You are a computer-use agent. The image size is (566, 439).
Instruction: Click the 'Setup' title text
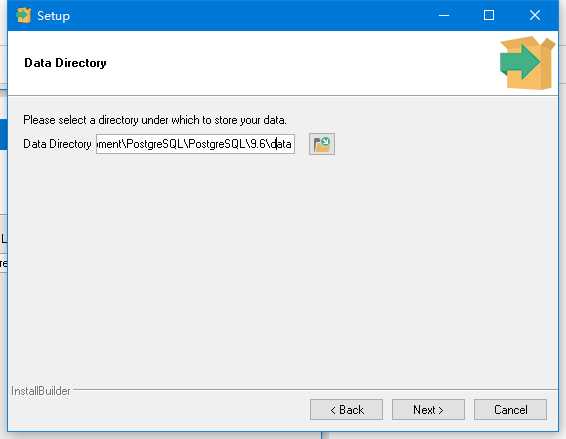(53, 16)
